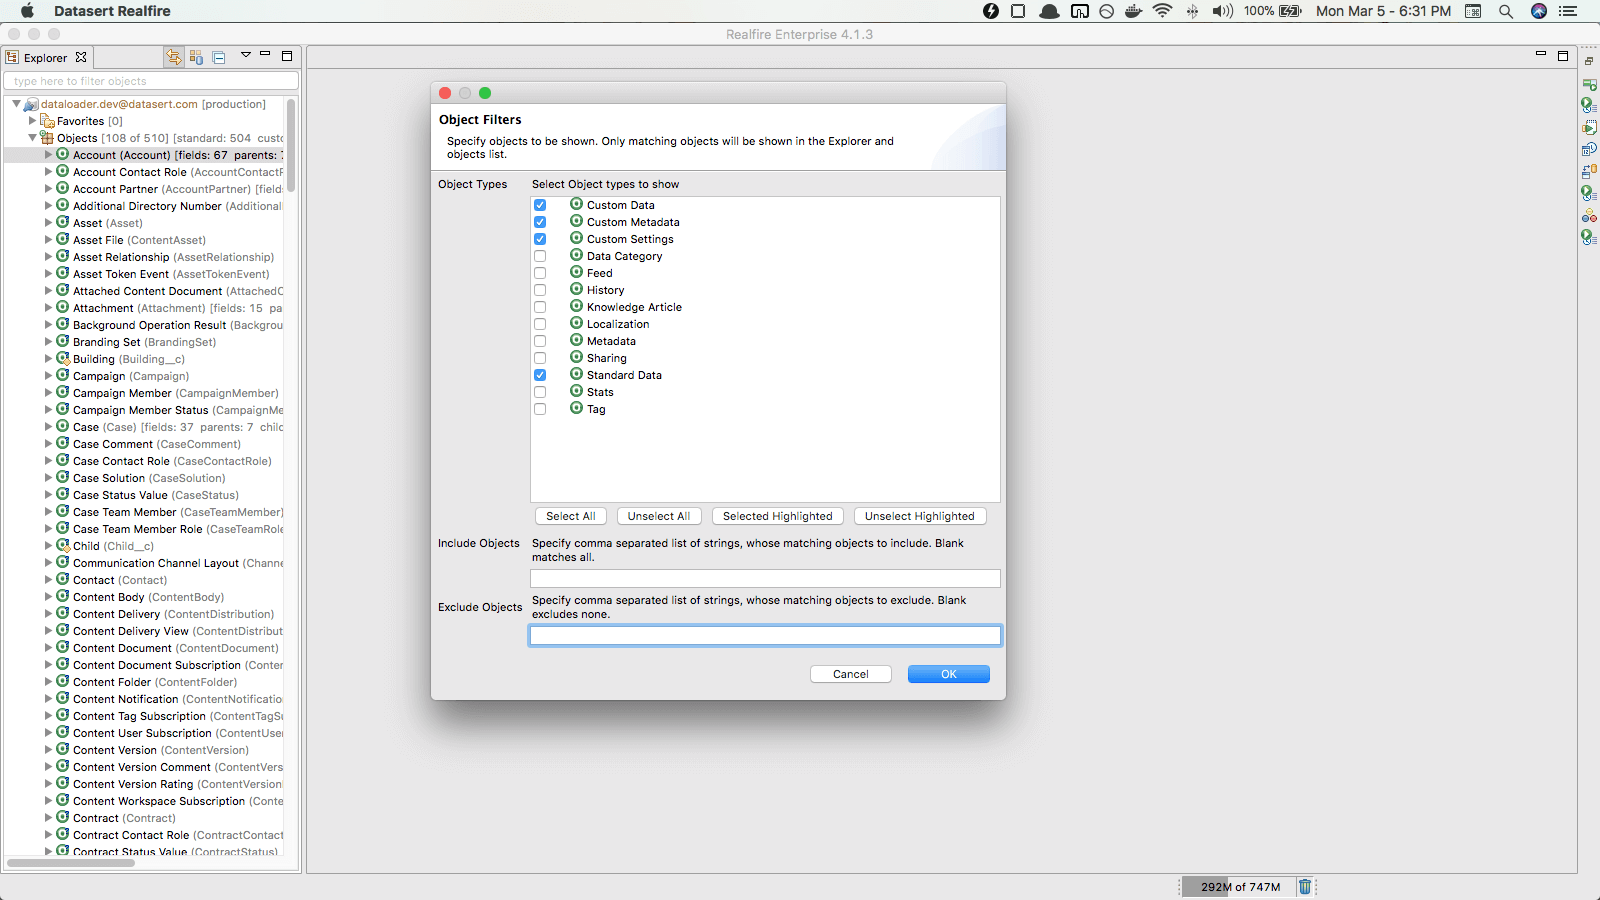Click the Explorer horizontal scrollbar
1600x900 pixels.
[71, 862]
